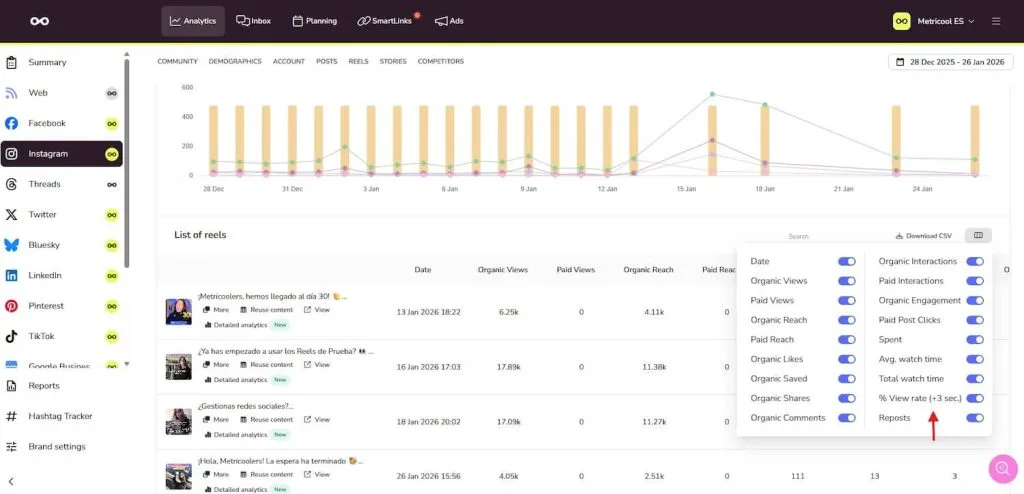Viewport: 1024px width, 494px height.
Task: Select Pinterest in the sidebar
Action: [48, 306]
